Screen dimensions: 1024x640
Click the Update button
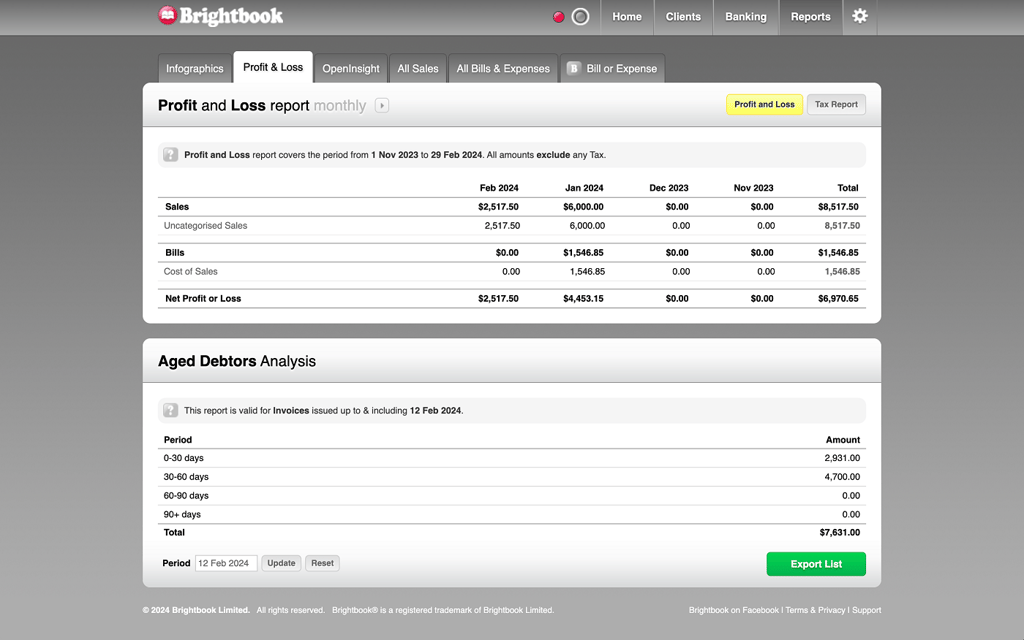click(x=281, y=563)
